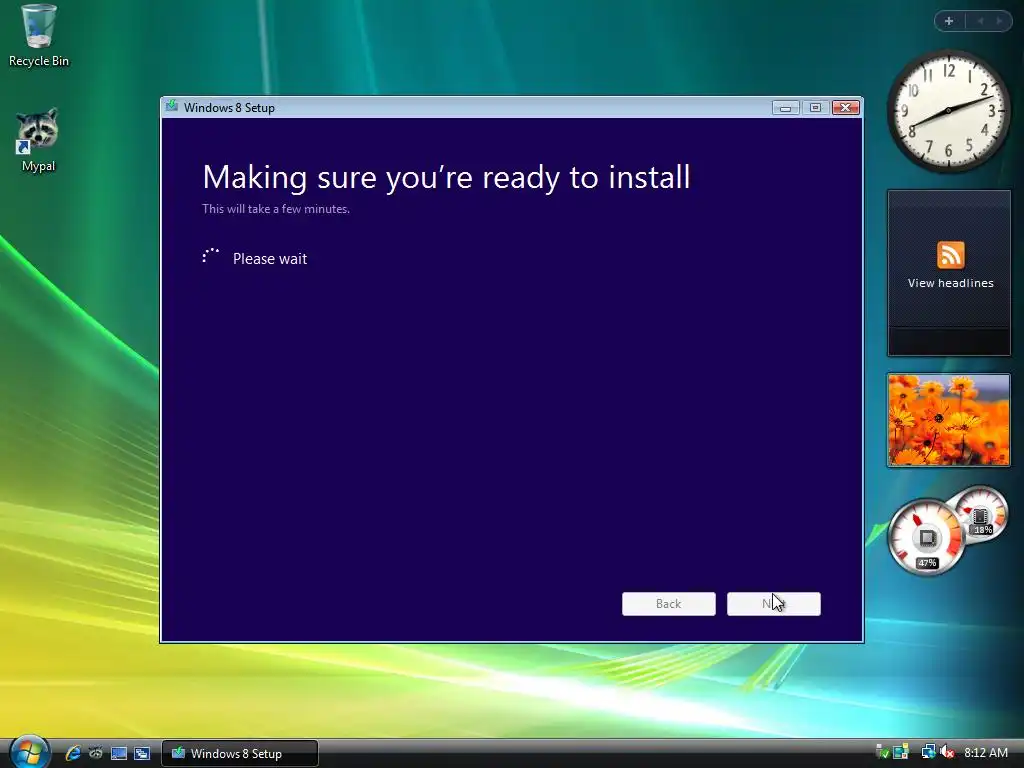Click the 'Please wait' status text
This screenshot has height=768, width=1024.
(x=270, y=259)
